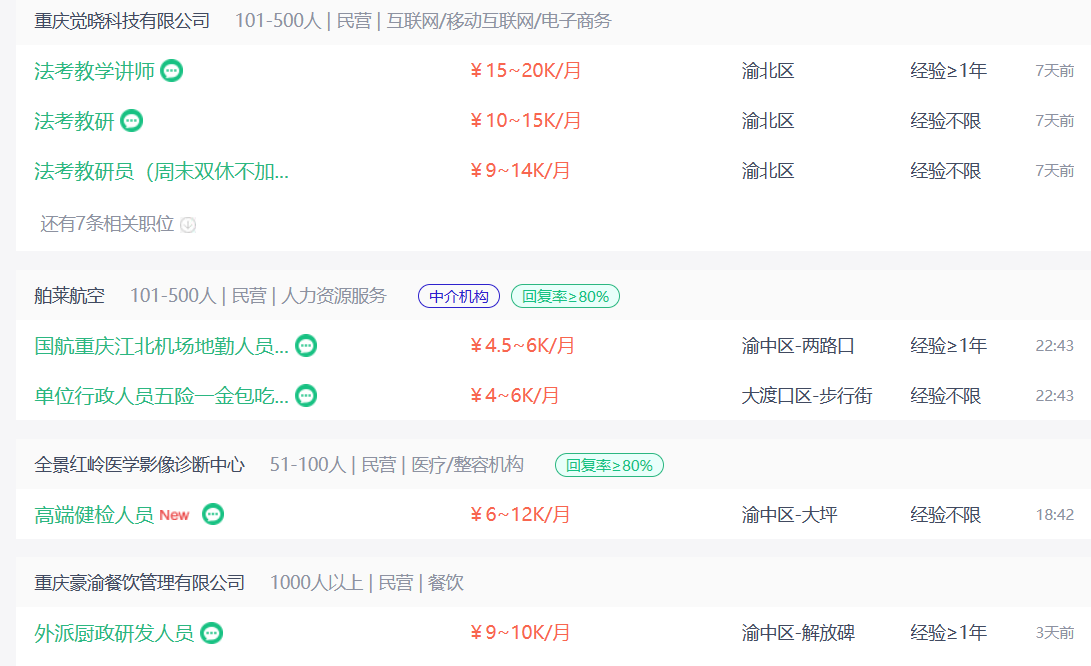Click salary ¥15~20K/月 of 法考教学讲师

[x=525, y=70]
